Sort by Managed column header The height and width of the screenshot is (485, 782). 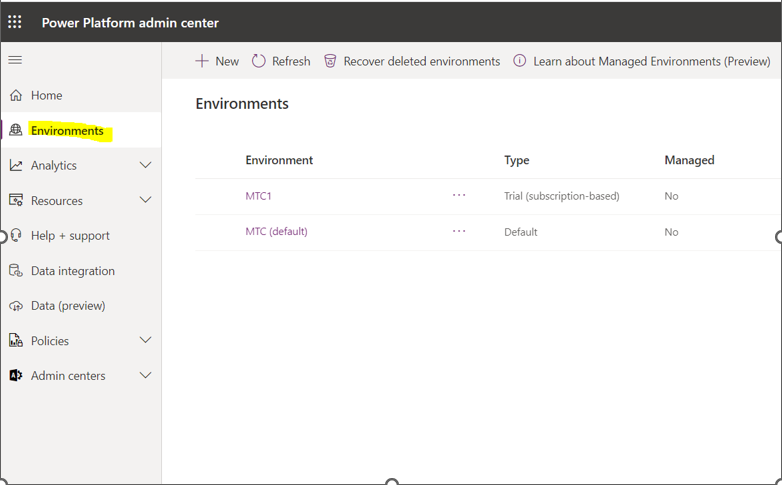coord(689,160)
